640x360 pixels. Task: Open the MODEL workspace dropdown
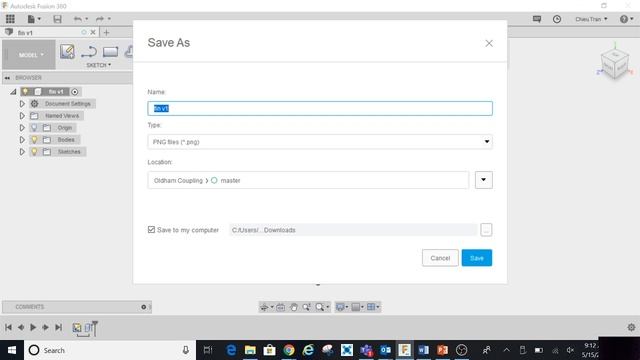29,55
